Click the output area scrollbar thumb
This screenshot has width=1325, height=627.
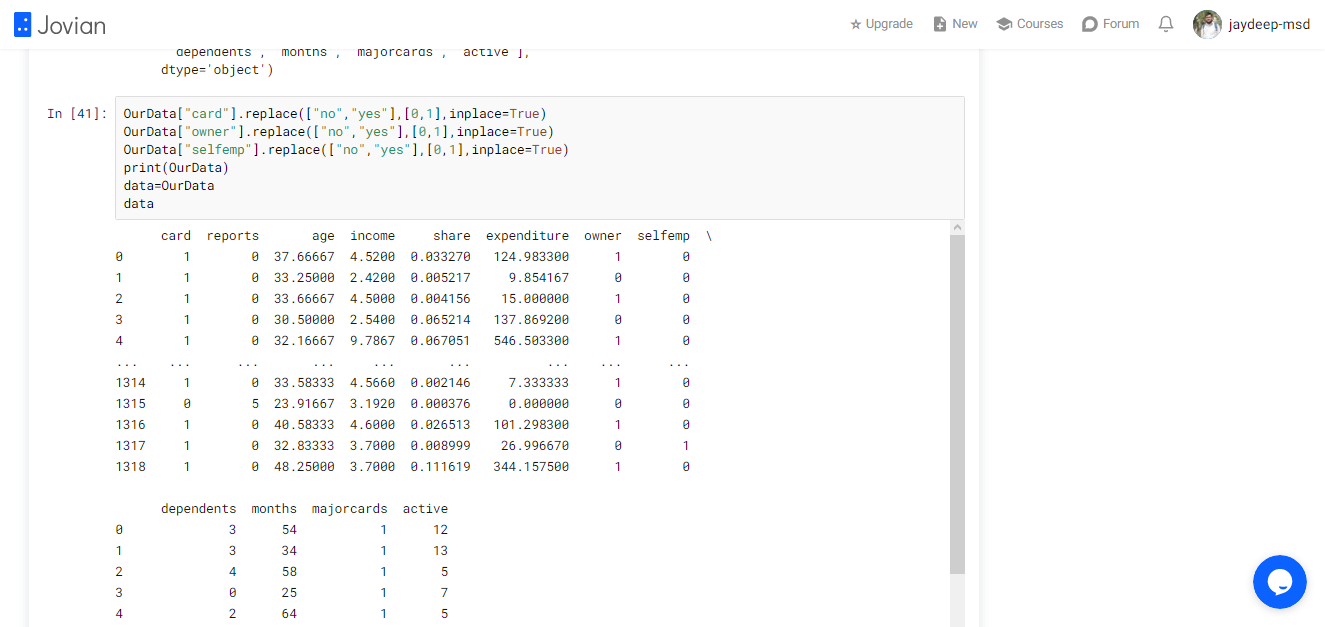pos(957,405)
